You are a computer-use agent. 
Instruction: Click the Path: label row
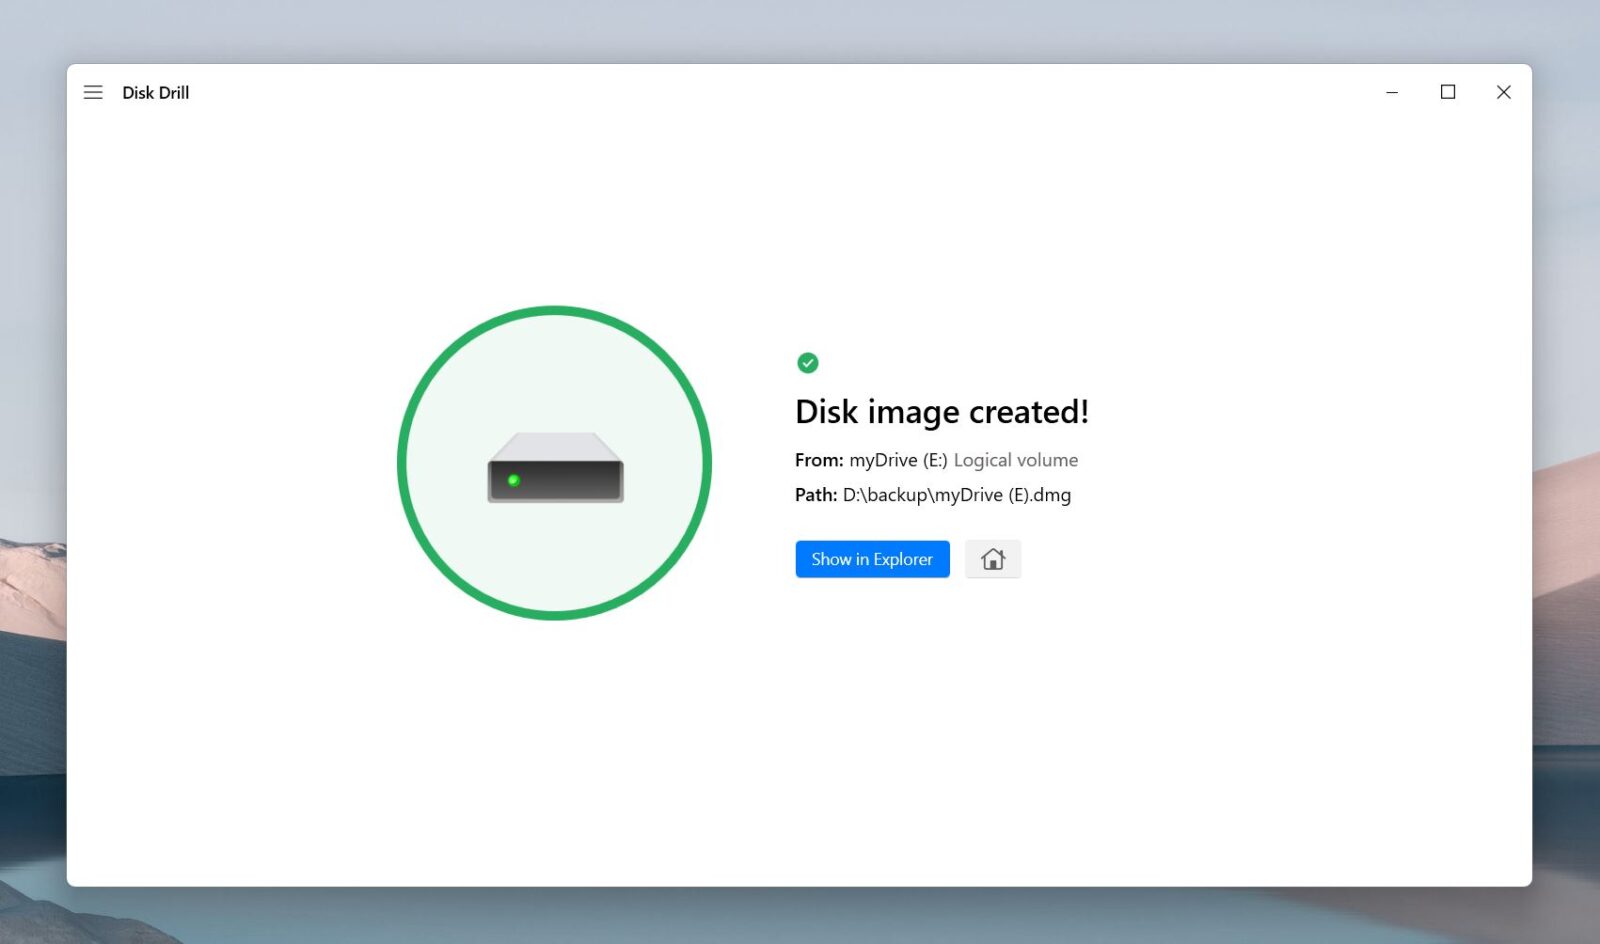(x=815, y=494)
